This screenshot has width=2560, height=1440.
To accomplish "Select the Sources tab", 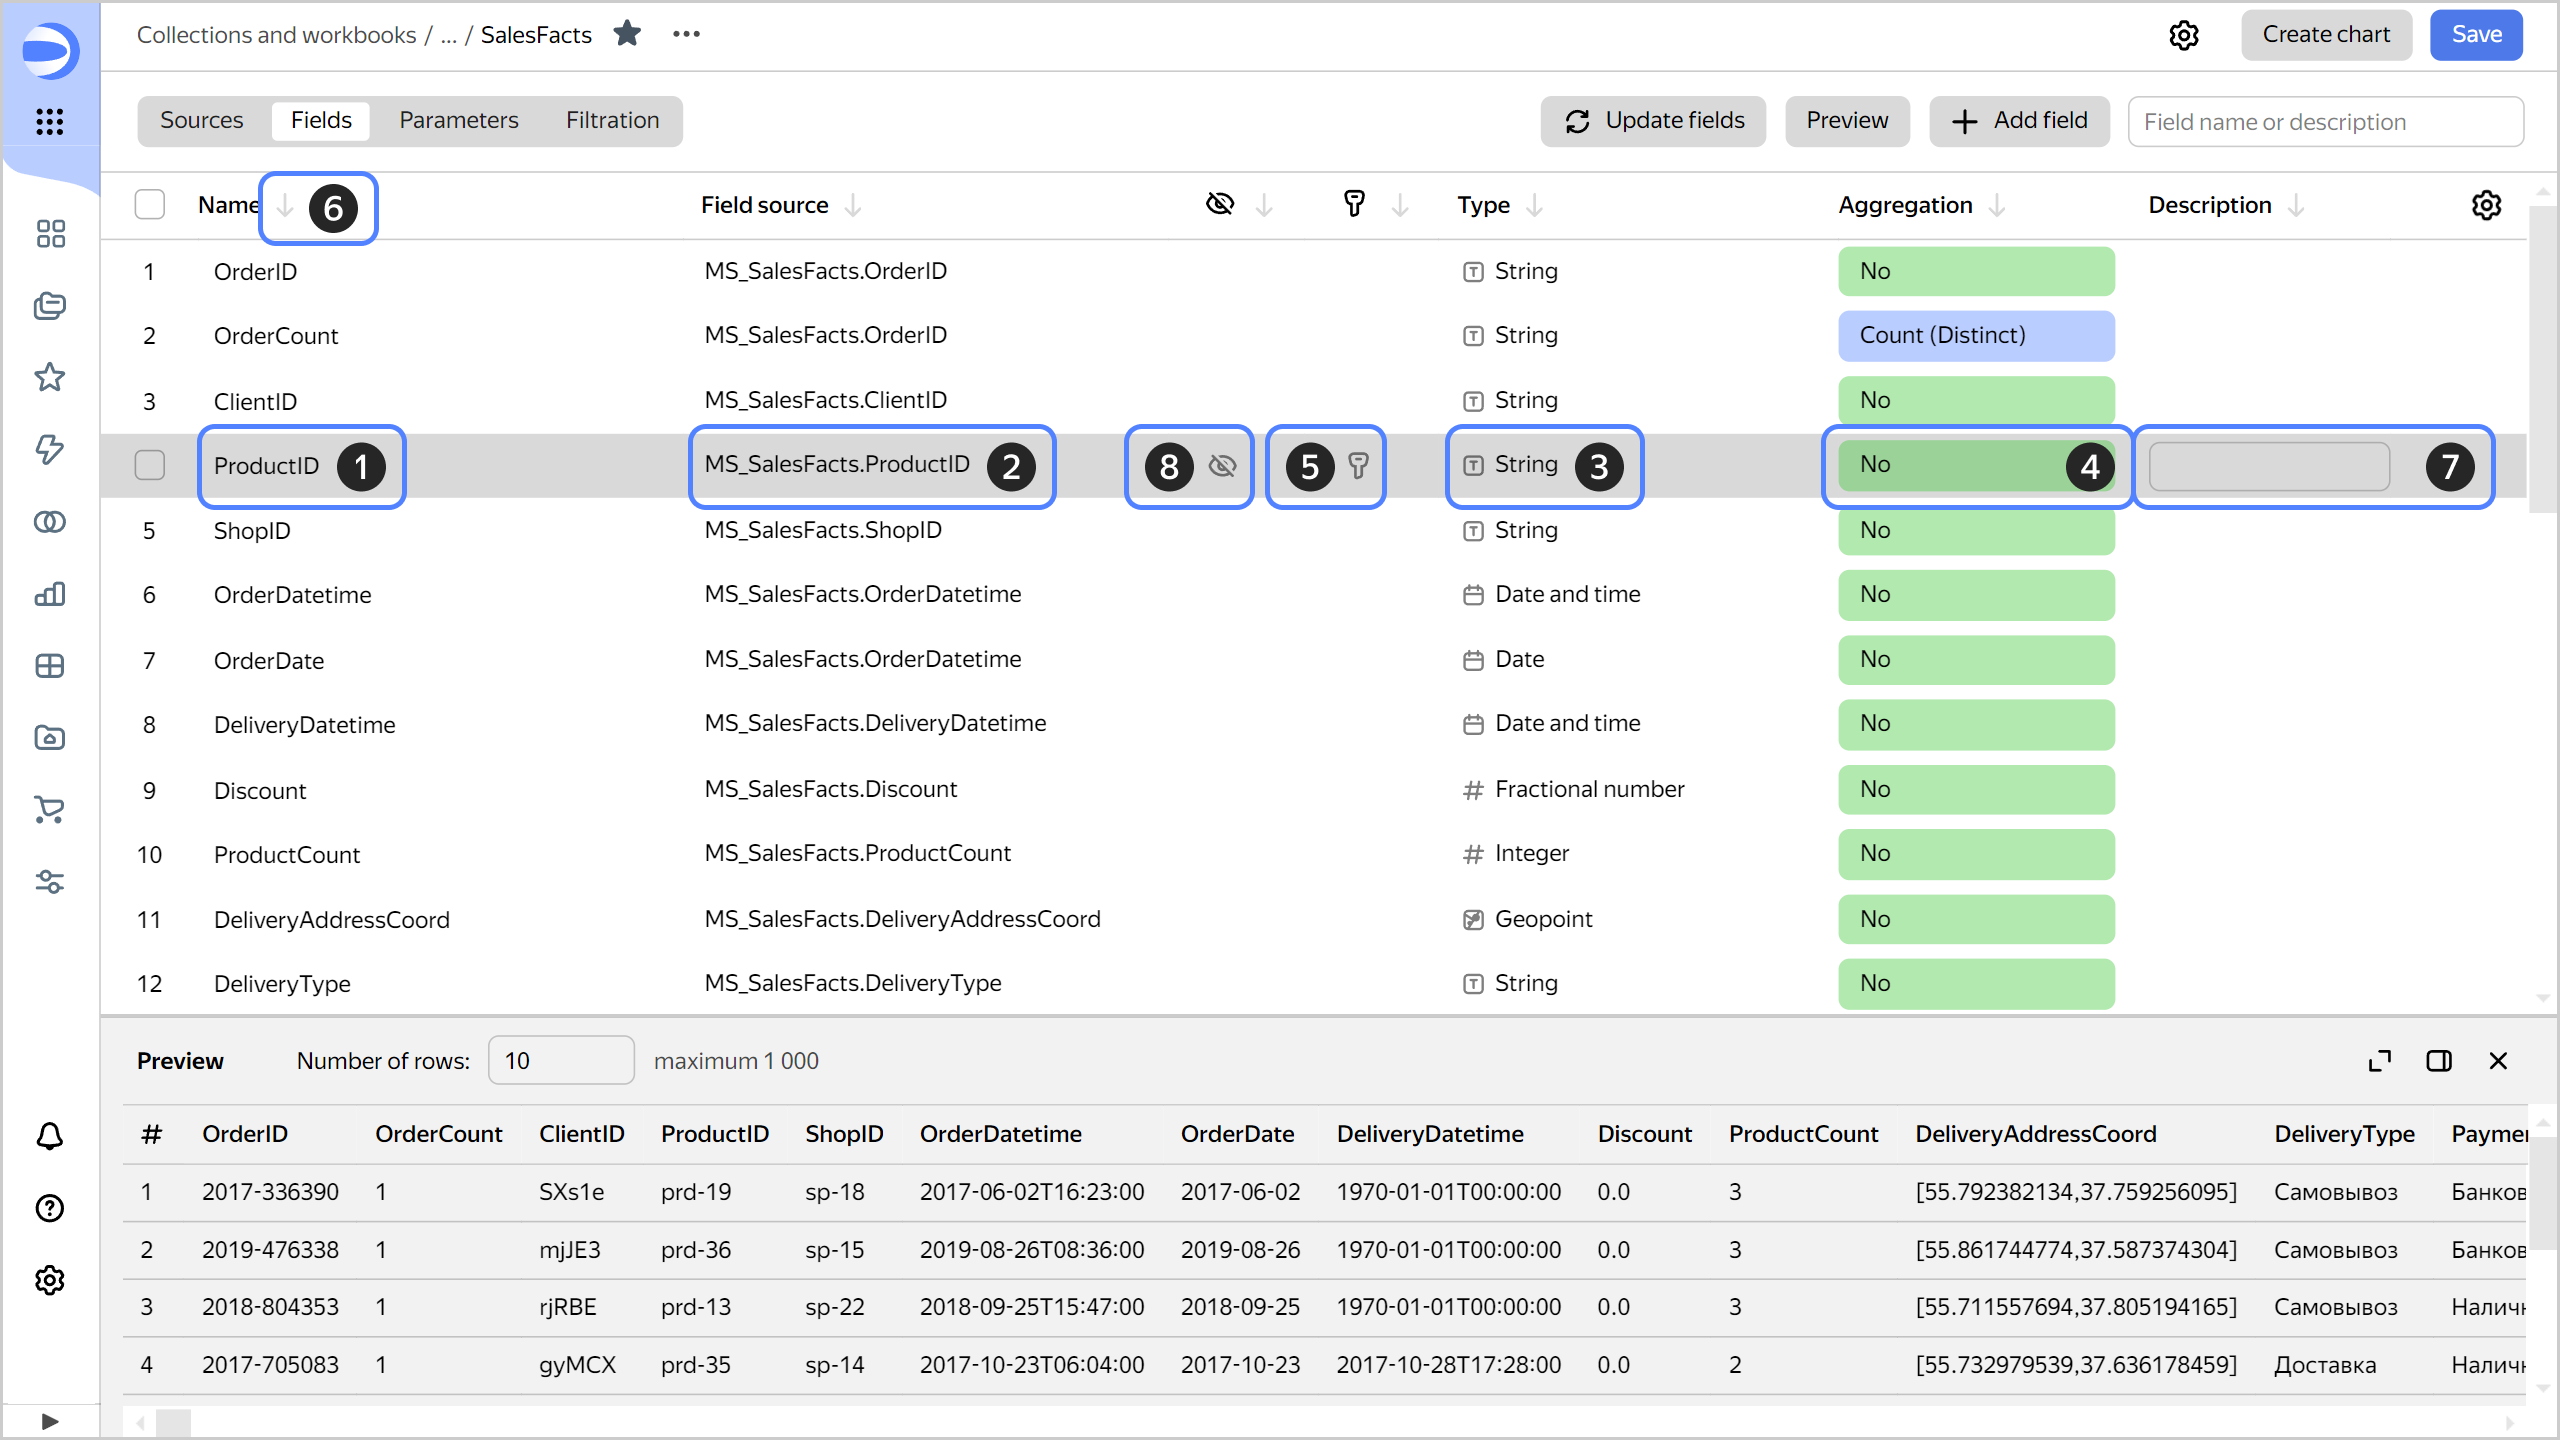I will [x=200, y=120].
